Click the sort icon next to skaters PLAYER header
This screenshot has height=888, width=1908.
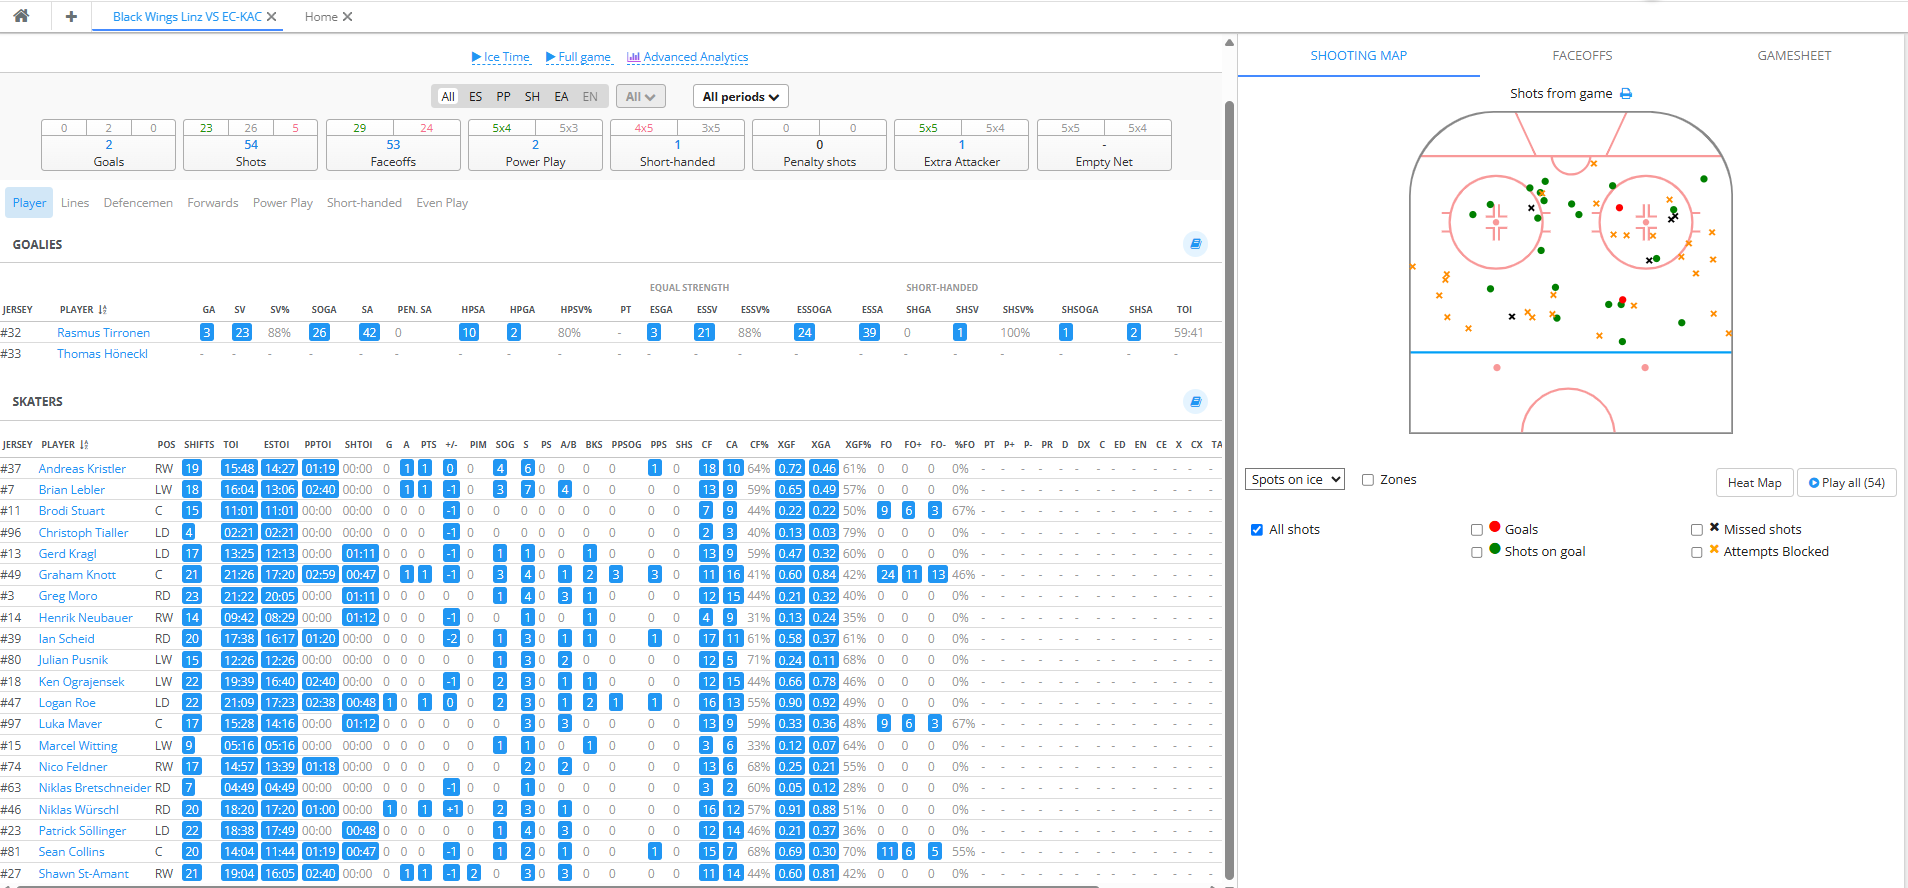tap(84, 445)
